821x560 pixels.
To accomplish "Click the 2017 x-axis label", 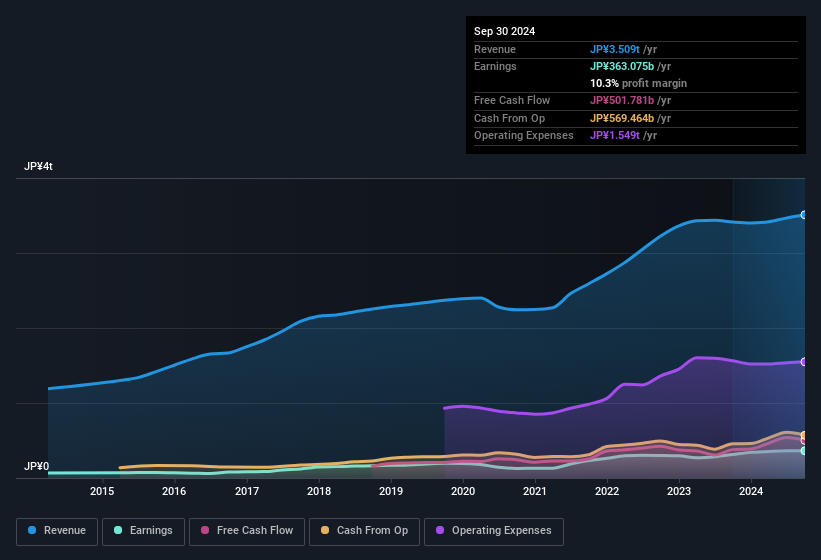I will point(247,491).
